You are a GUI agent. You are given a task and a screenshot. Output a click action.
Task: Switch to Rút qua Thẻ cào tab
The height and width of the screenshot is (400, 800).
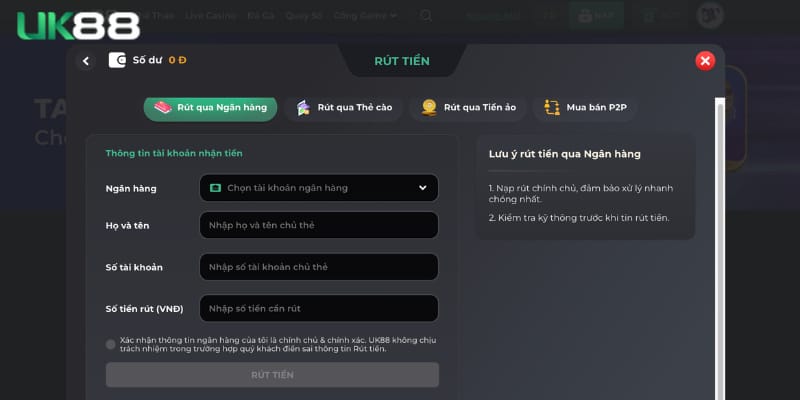tap(344, 108)
